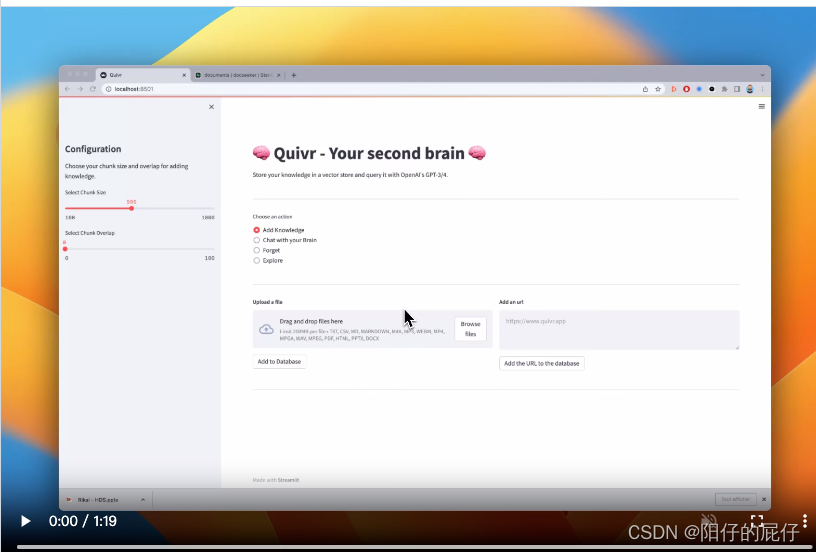Click the Select Chunk Size slider handle
Image resolution: width=816 pixels, height=552 pixels.
pos(132,208)
